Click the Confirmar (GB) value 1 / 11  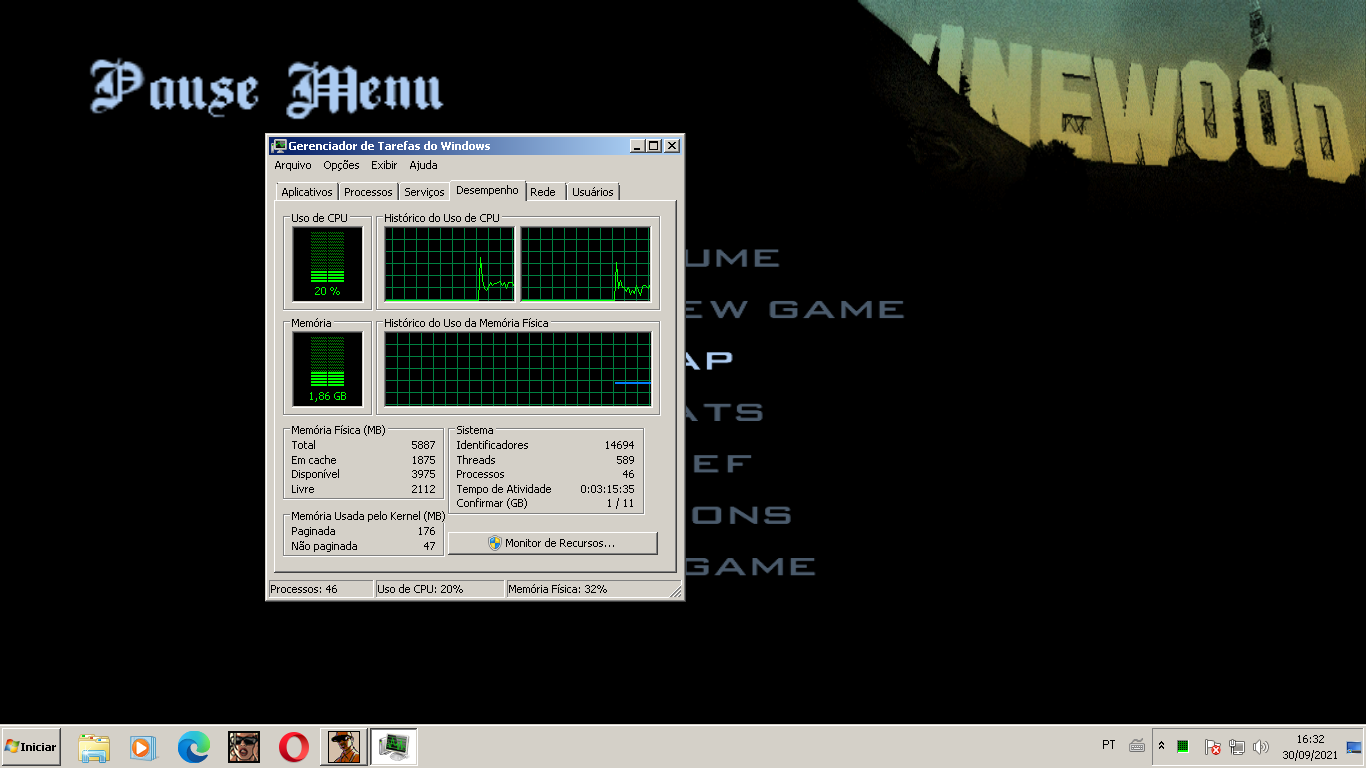pyautogui.click(x=620, y=503)
